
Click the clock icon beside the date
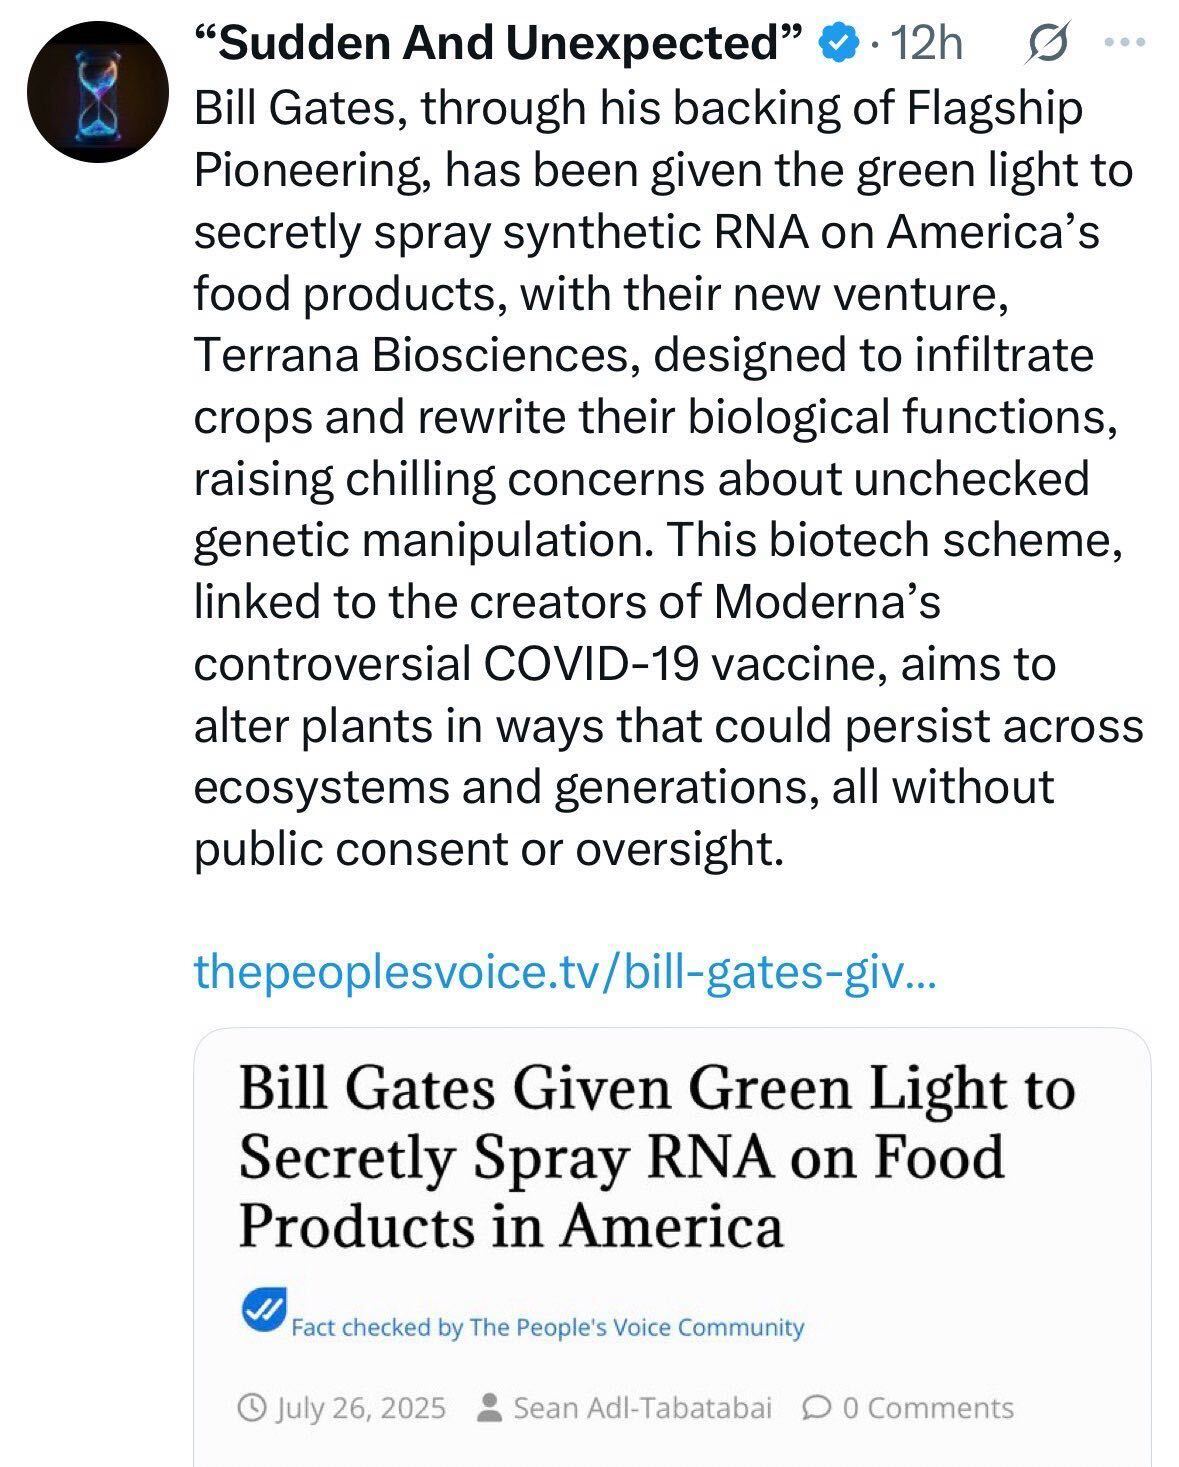tap(253, 1408)
